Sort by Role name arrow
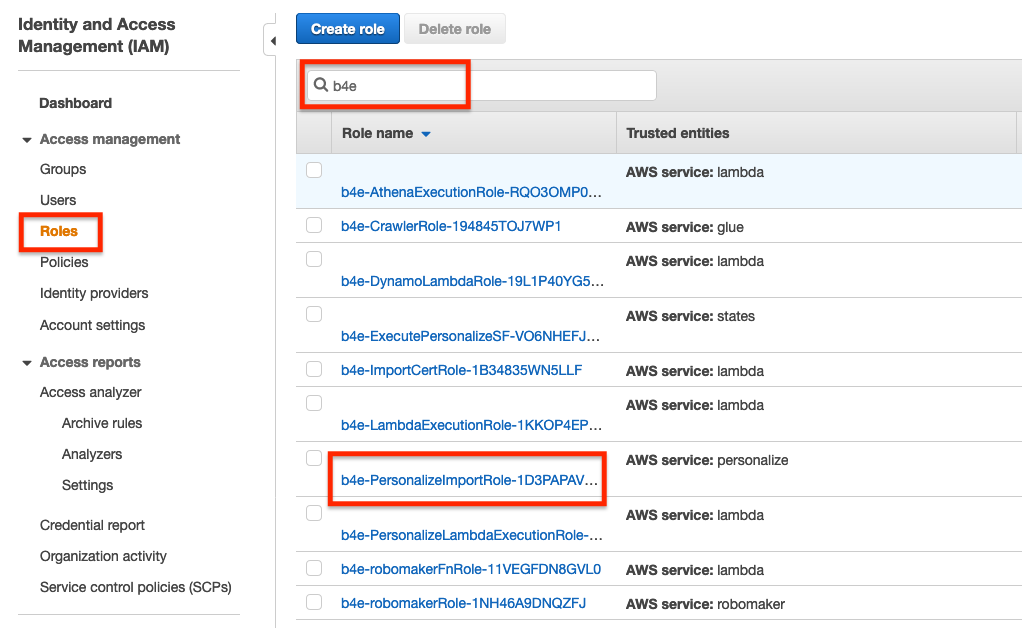 426,134
